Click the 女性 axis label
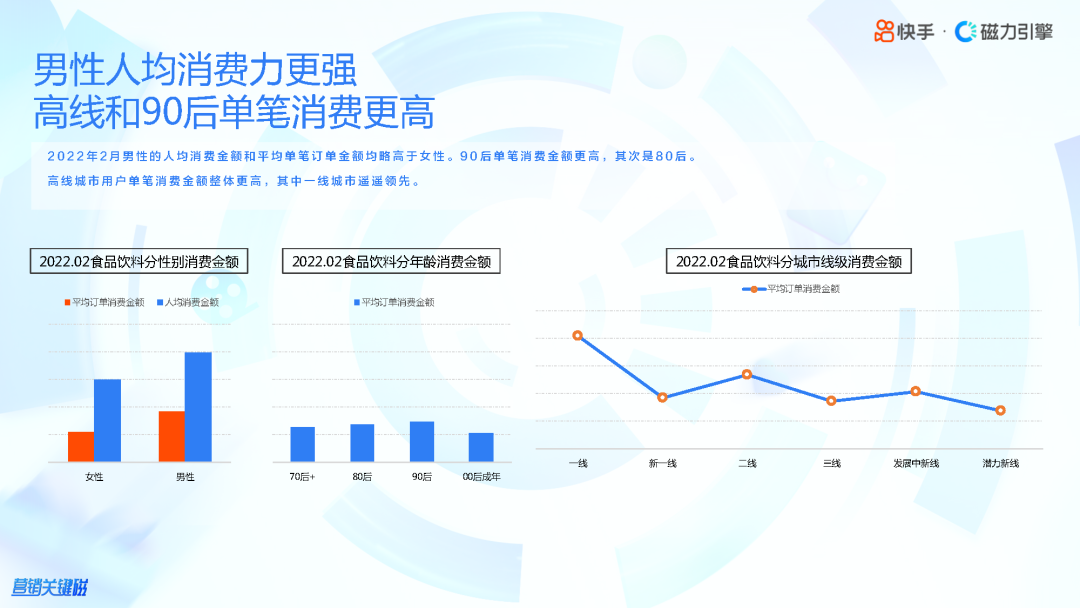 94,476
